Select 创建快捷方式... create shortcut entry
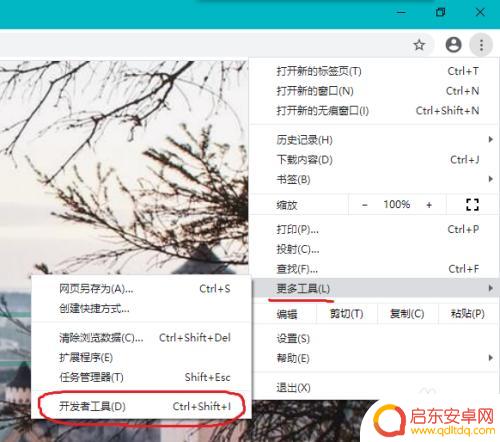The height and width of the screenshot is (442, 500). pos(141,309)
